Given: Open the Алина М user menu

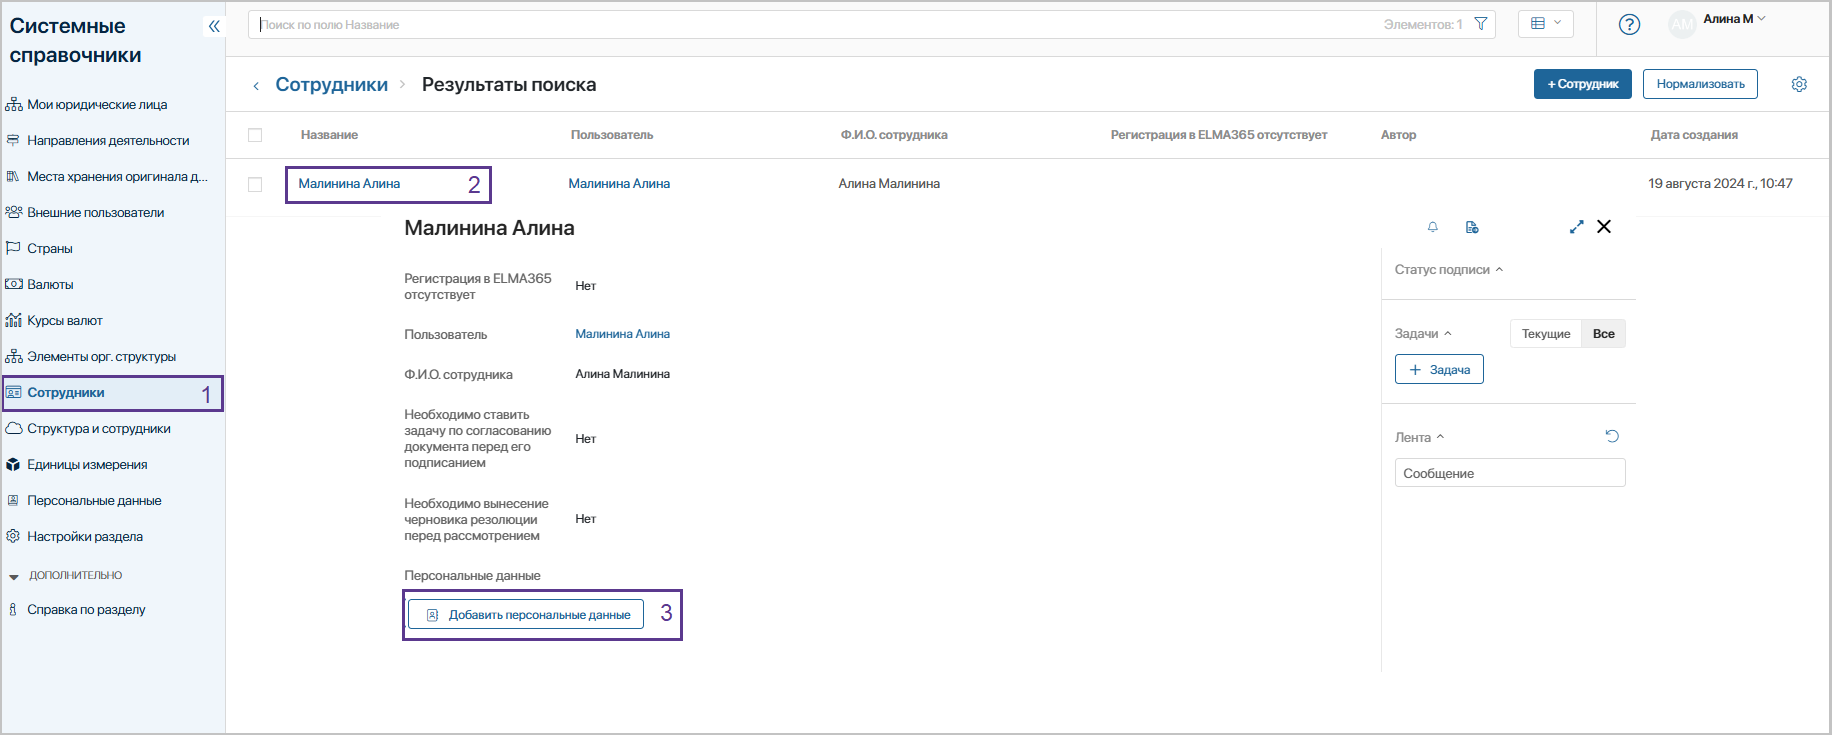Looking at the screenshot, I should coord(1733,19).
